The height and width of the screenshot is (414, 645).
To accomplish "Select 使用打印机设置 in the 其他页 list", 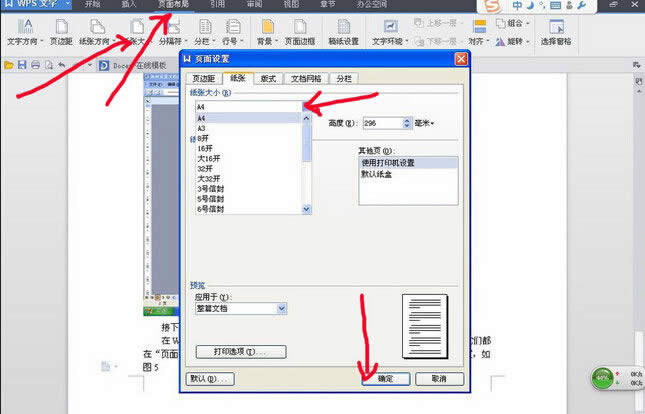I will click(x=408, y=163).
